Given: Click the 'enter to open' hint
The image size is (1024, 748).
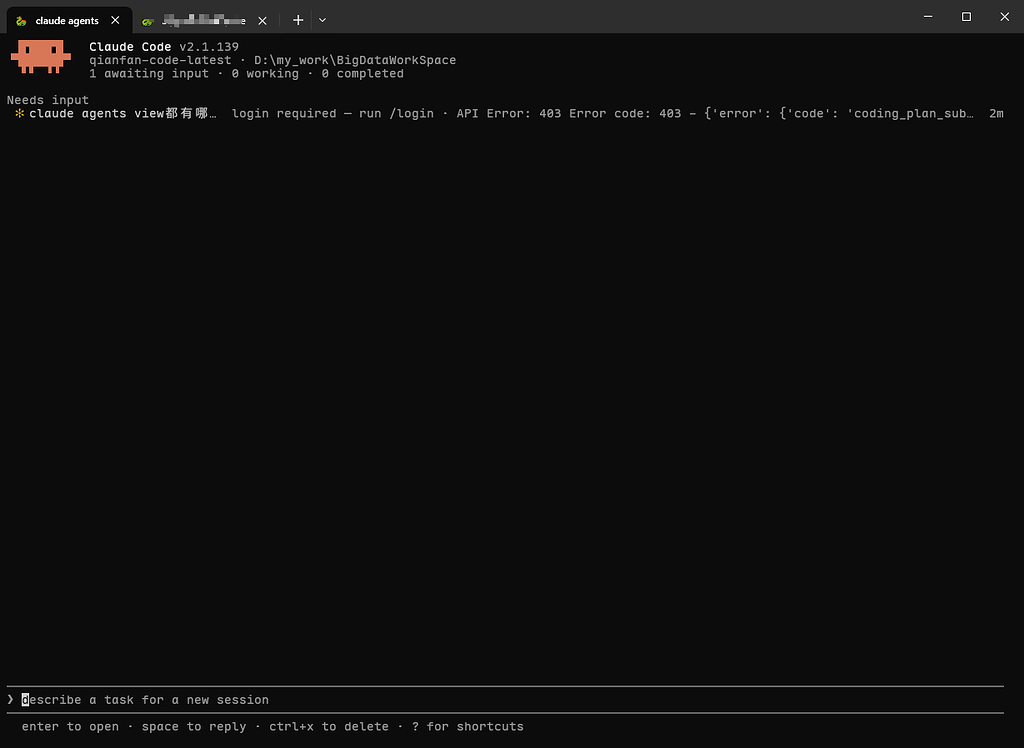Looking at the screenshot, I should (x=71, y=726).
